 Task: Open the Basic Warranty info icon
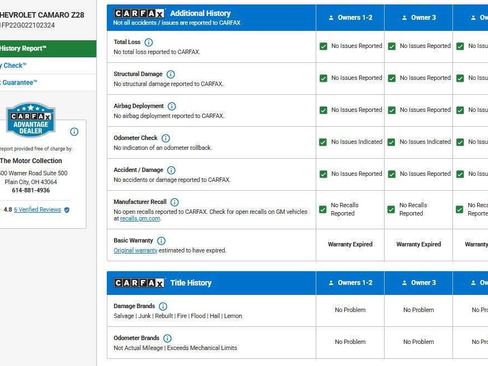pyautogui.click(x=161, y=241)
